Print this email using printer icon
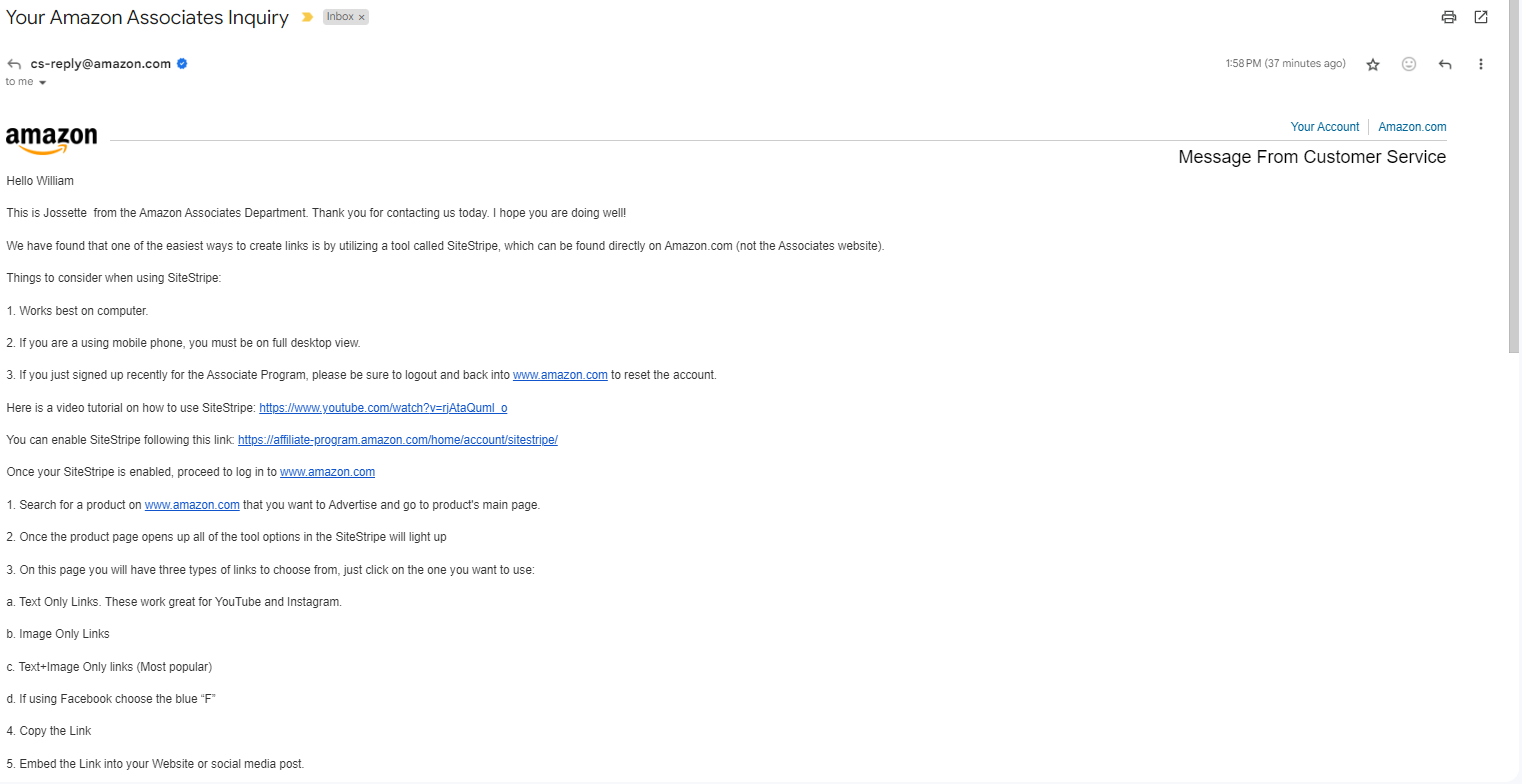This screenshot has width=1522, height=784. (1448, 17)
